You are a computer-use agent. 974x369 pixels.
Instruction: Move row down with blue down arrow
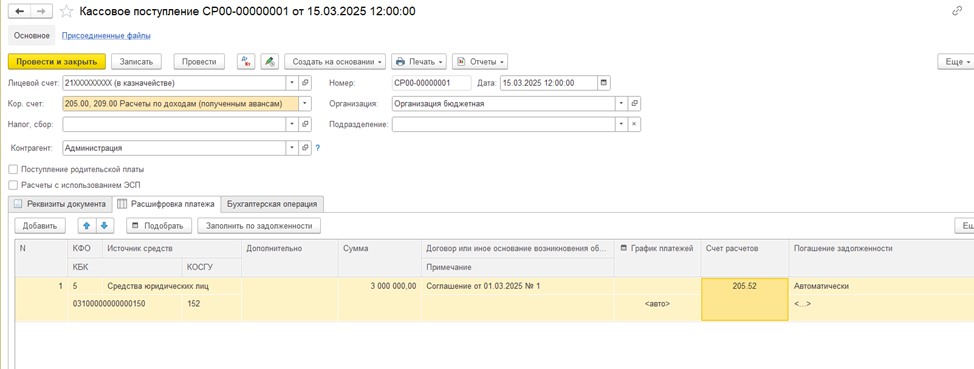[x=104, y=226]
